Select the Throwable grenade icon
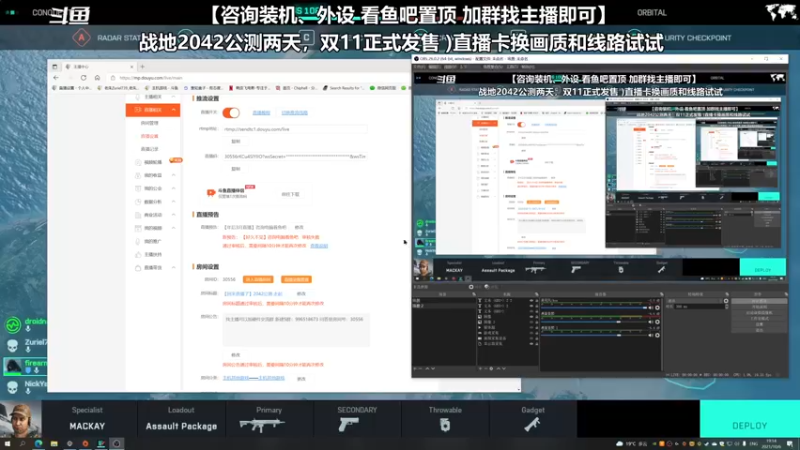 pos(445,424)
